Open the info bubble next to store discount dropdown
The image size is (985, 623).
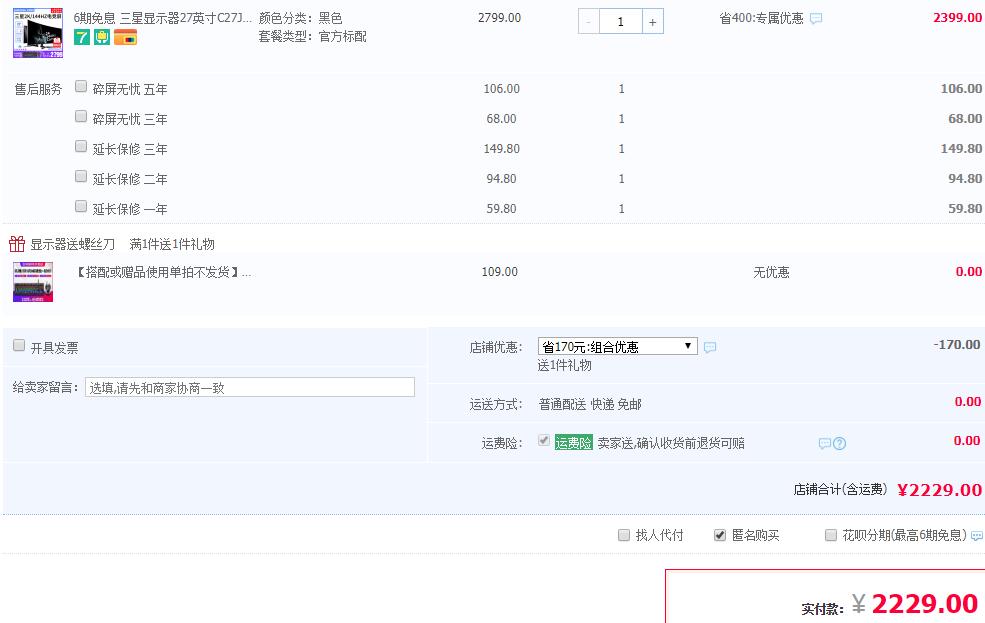click(710, 347)
